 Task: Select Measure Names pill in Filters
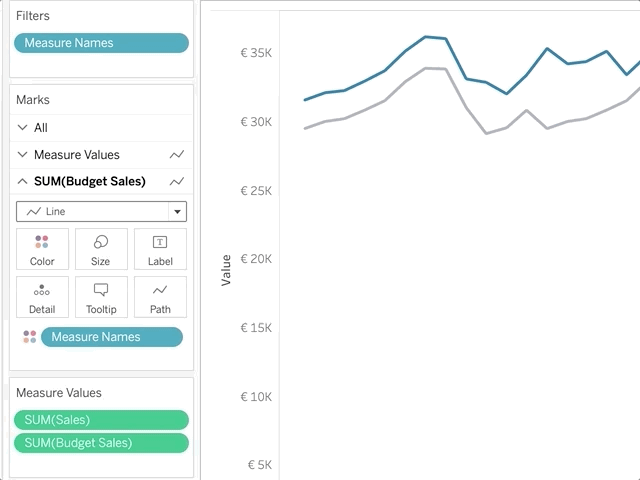[101, 43]
